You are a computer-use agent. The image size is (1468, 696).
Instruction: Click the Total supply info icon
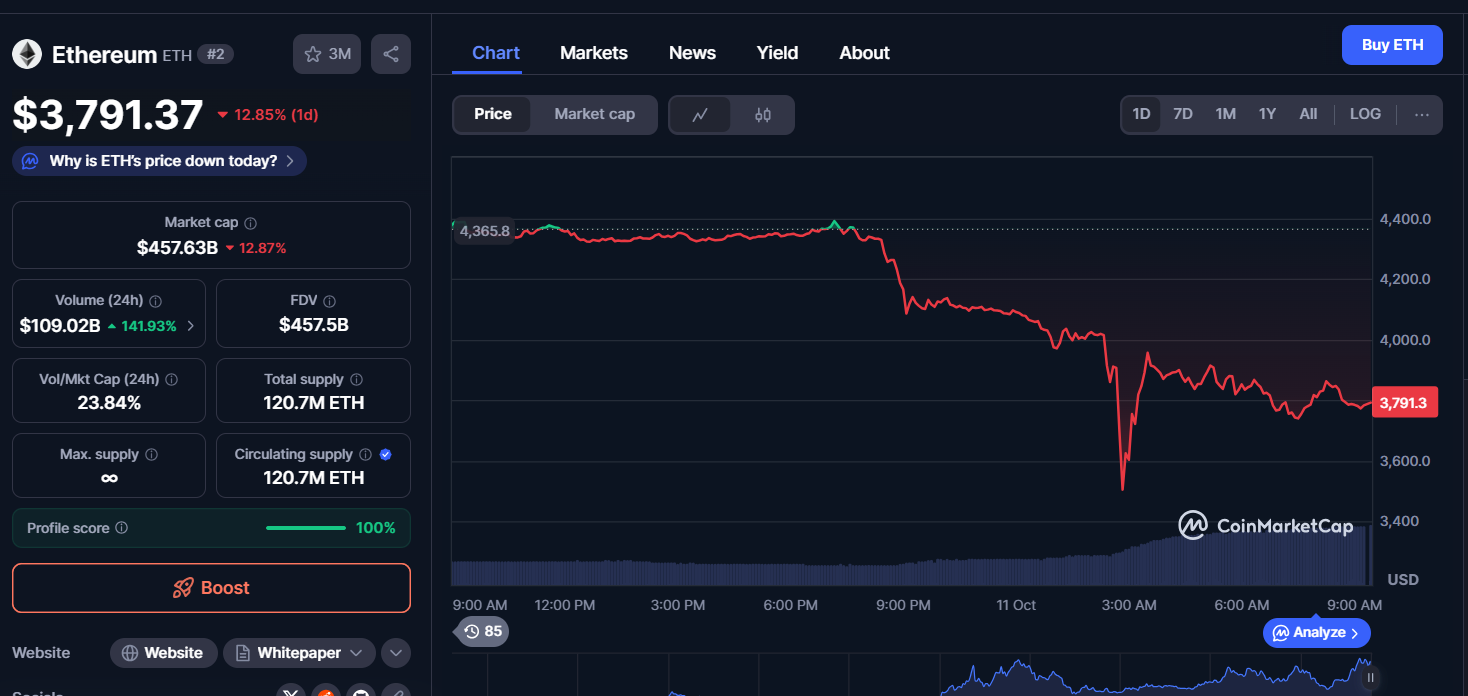point(357,380)
